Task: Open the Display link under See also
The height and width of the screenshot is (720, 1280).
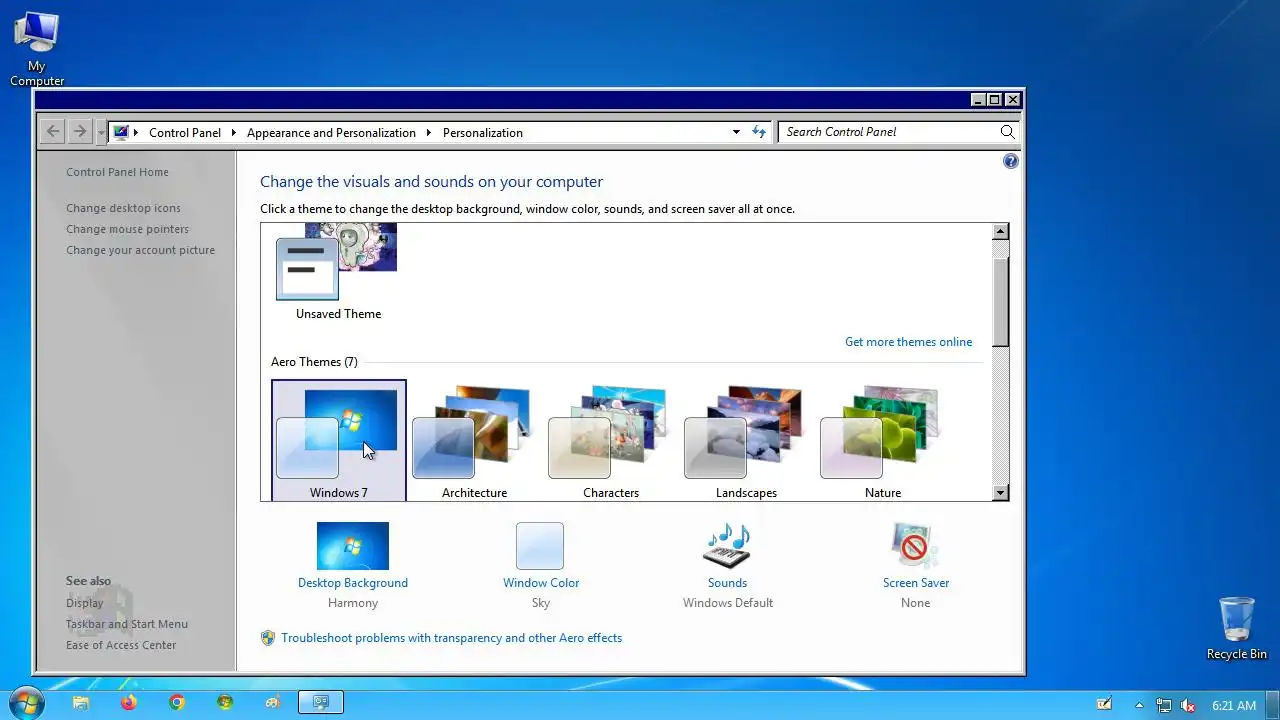Action: 85,603
